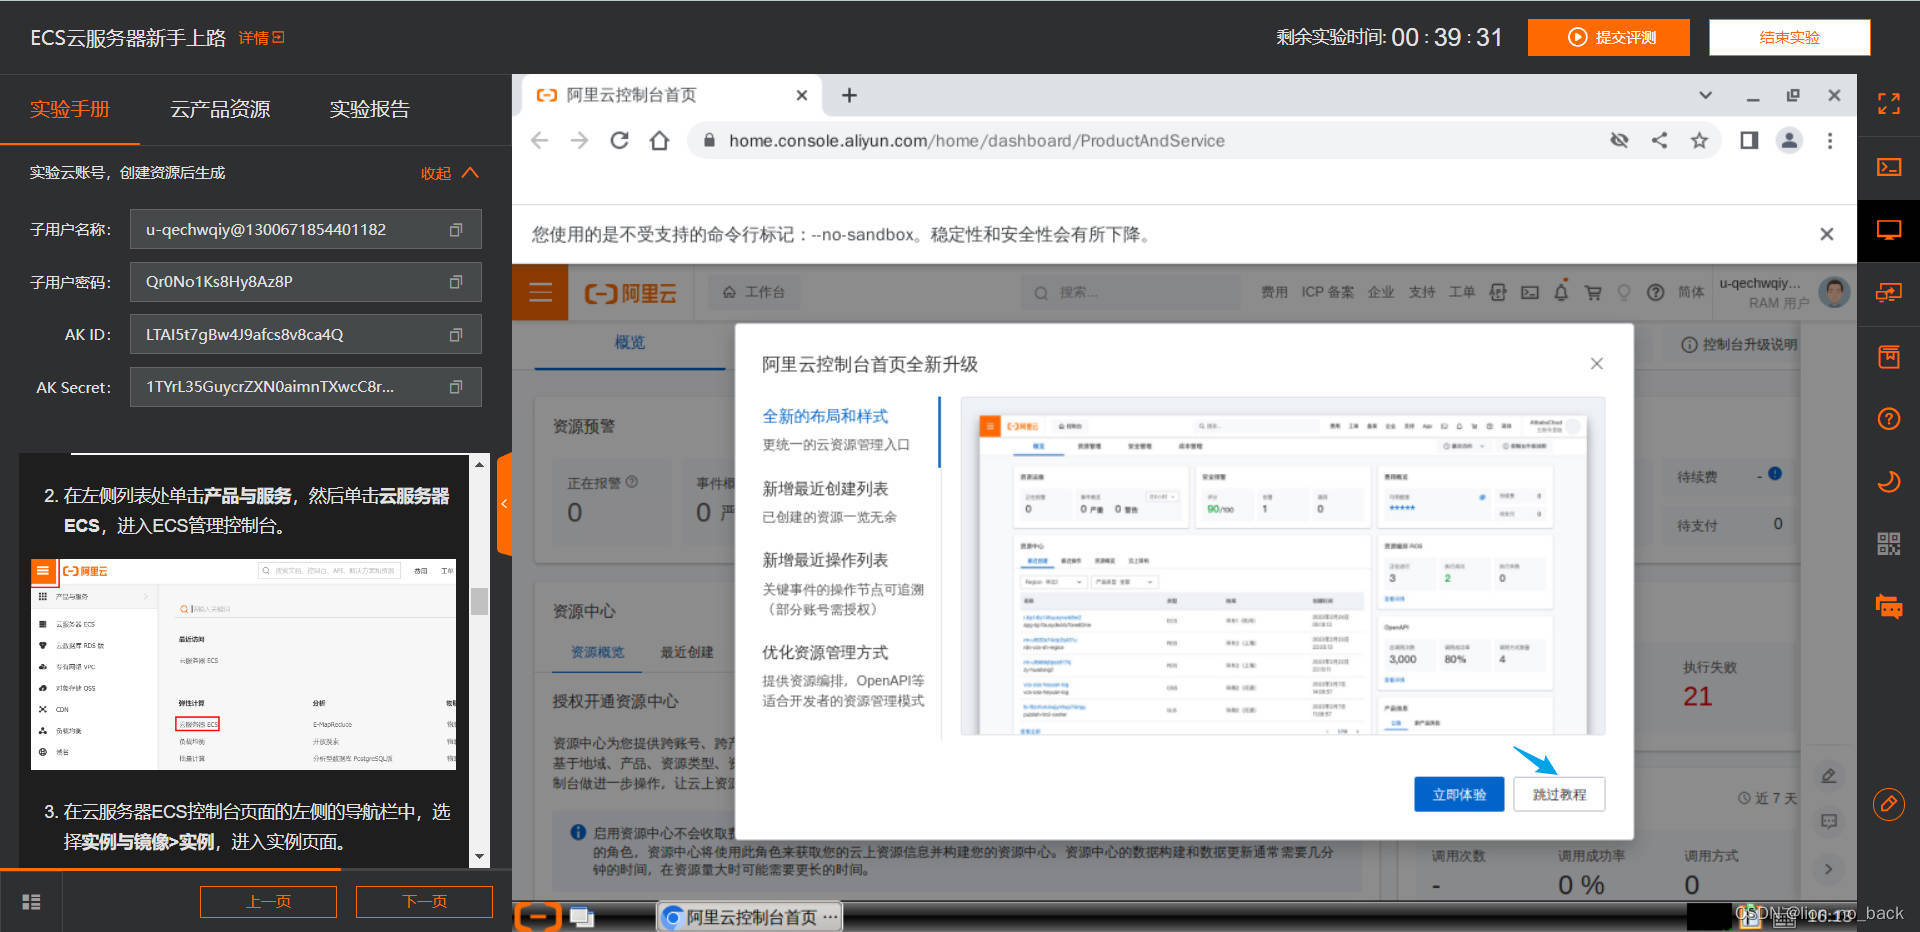The width and height of the screenshot is (1920, 932).
Task: Share this page from address bar
Action: [1659, 141]
